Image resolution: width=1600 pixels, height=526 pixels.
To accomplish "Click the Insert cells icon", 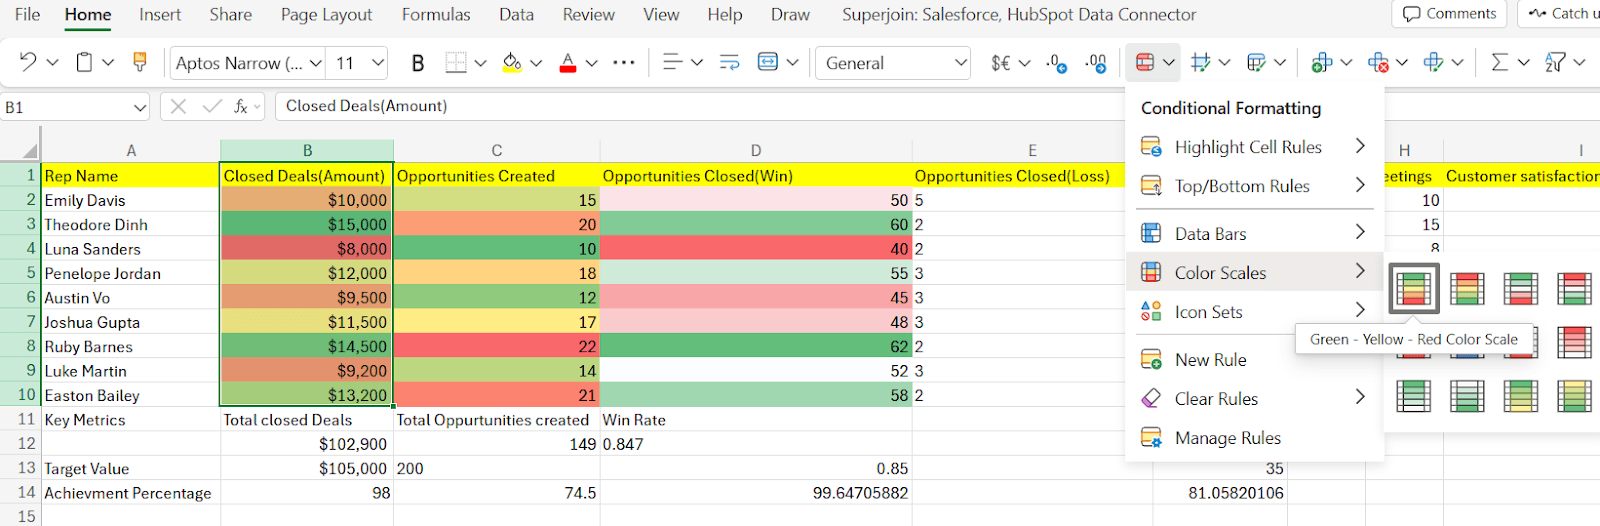I will click(x=1322, y=62).
